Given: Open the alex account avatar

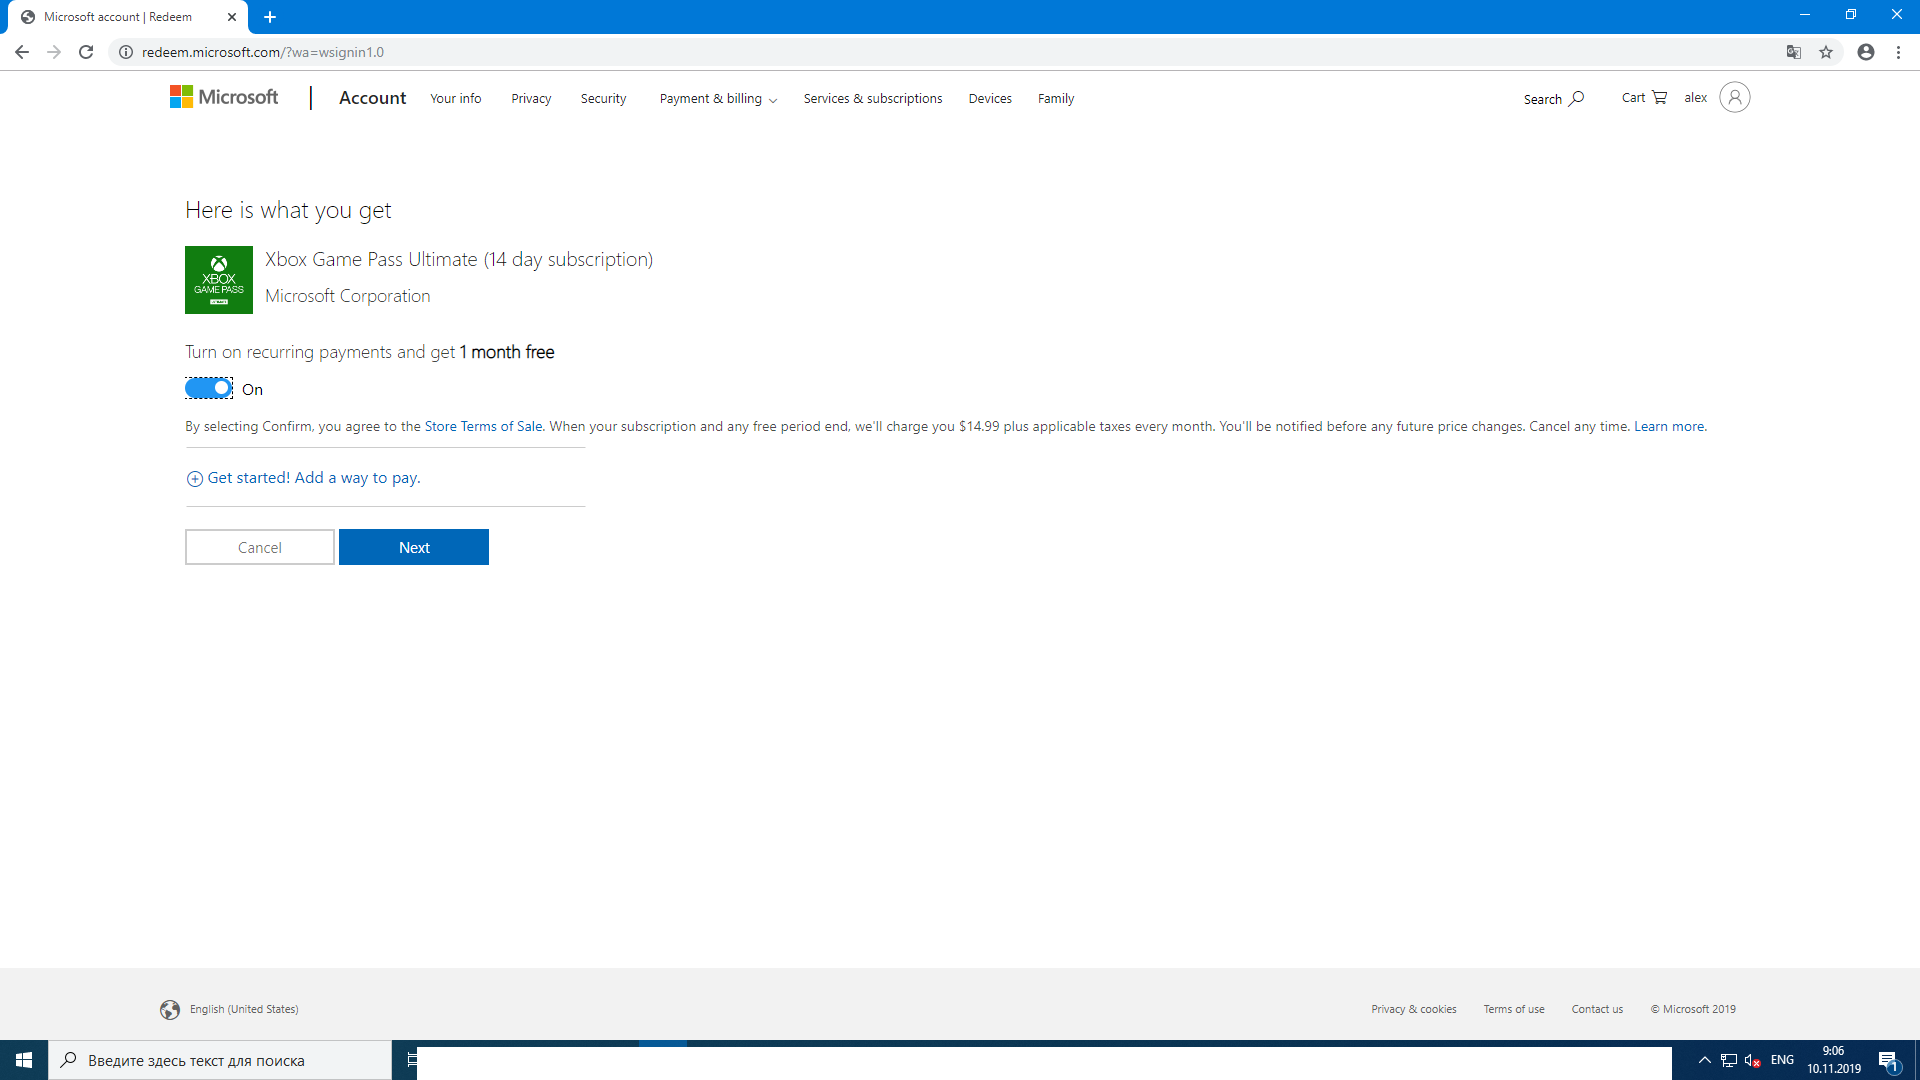Looking at the screenshot, I should pyautogui.click(x=1734, y=97).
